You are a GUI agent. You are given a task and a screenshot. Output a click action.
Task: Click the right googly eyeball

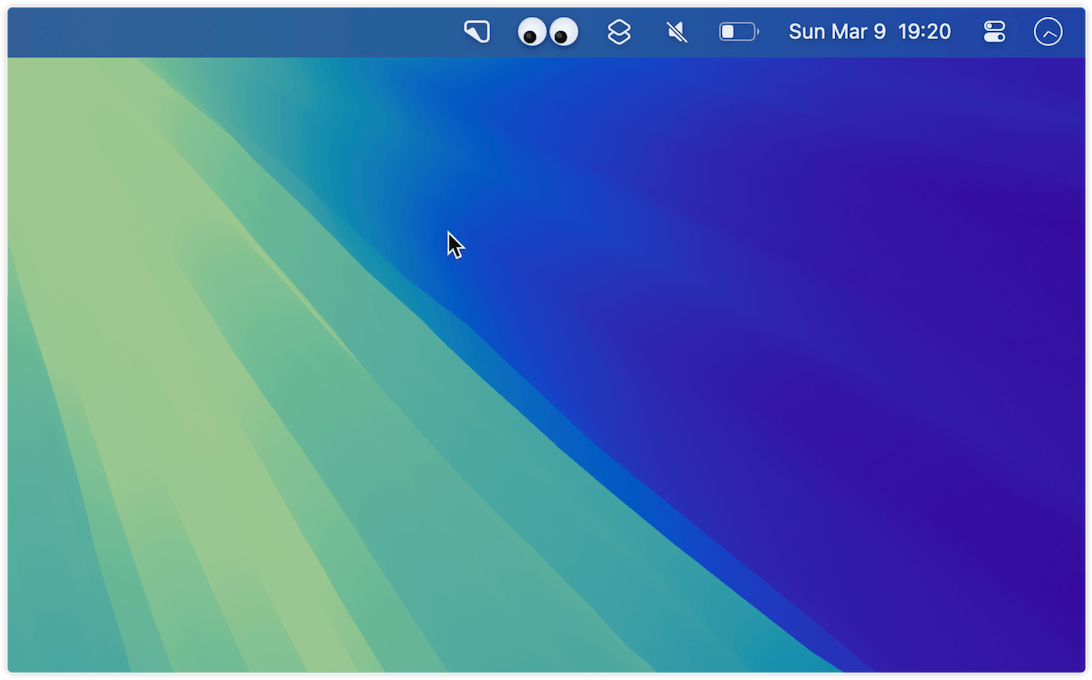[x=564, y=33]
